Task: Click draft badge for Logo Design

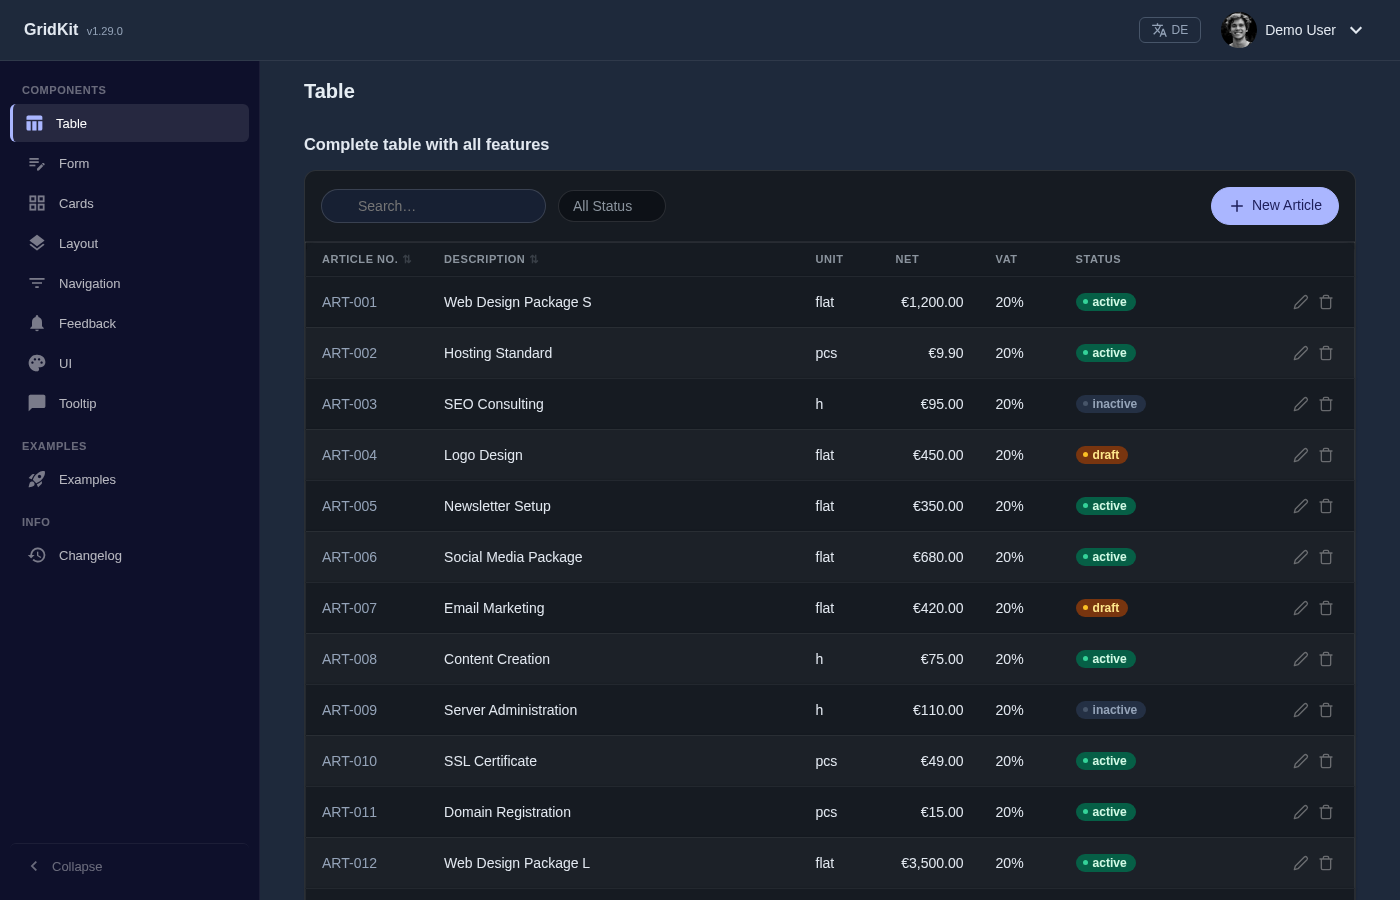Action: (x=1102, y=455)
